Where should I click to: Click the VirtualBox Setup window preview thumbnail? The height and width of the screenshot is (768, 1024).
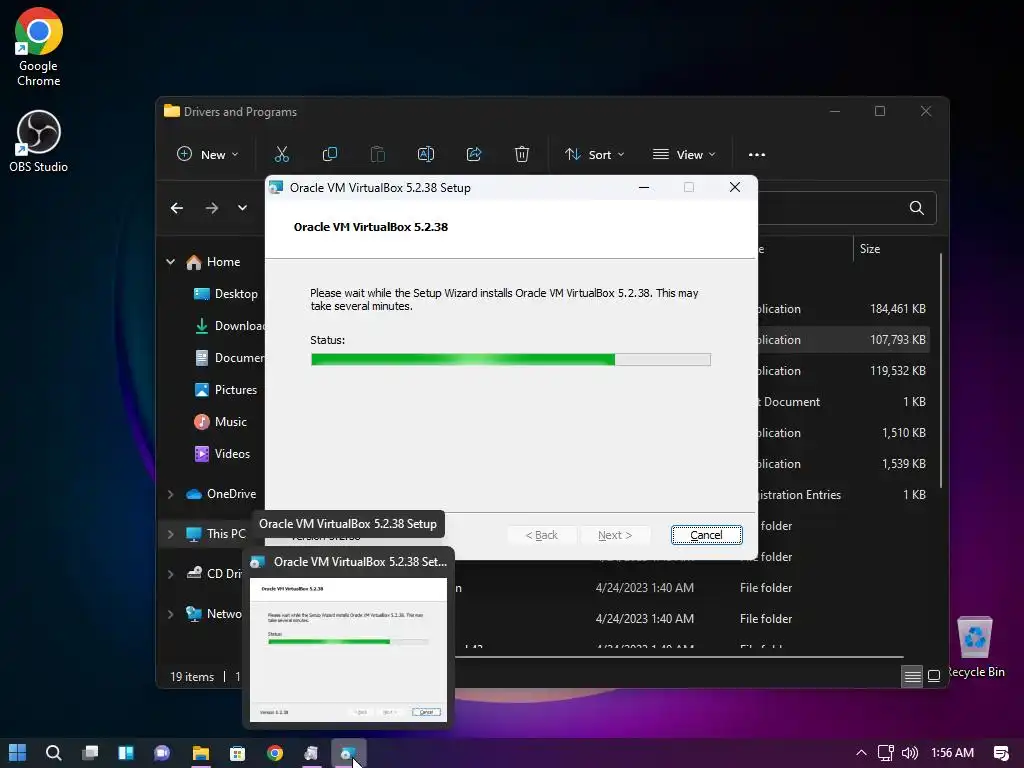[348, 650]
